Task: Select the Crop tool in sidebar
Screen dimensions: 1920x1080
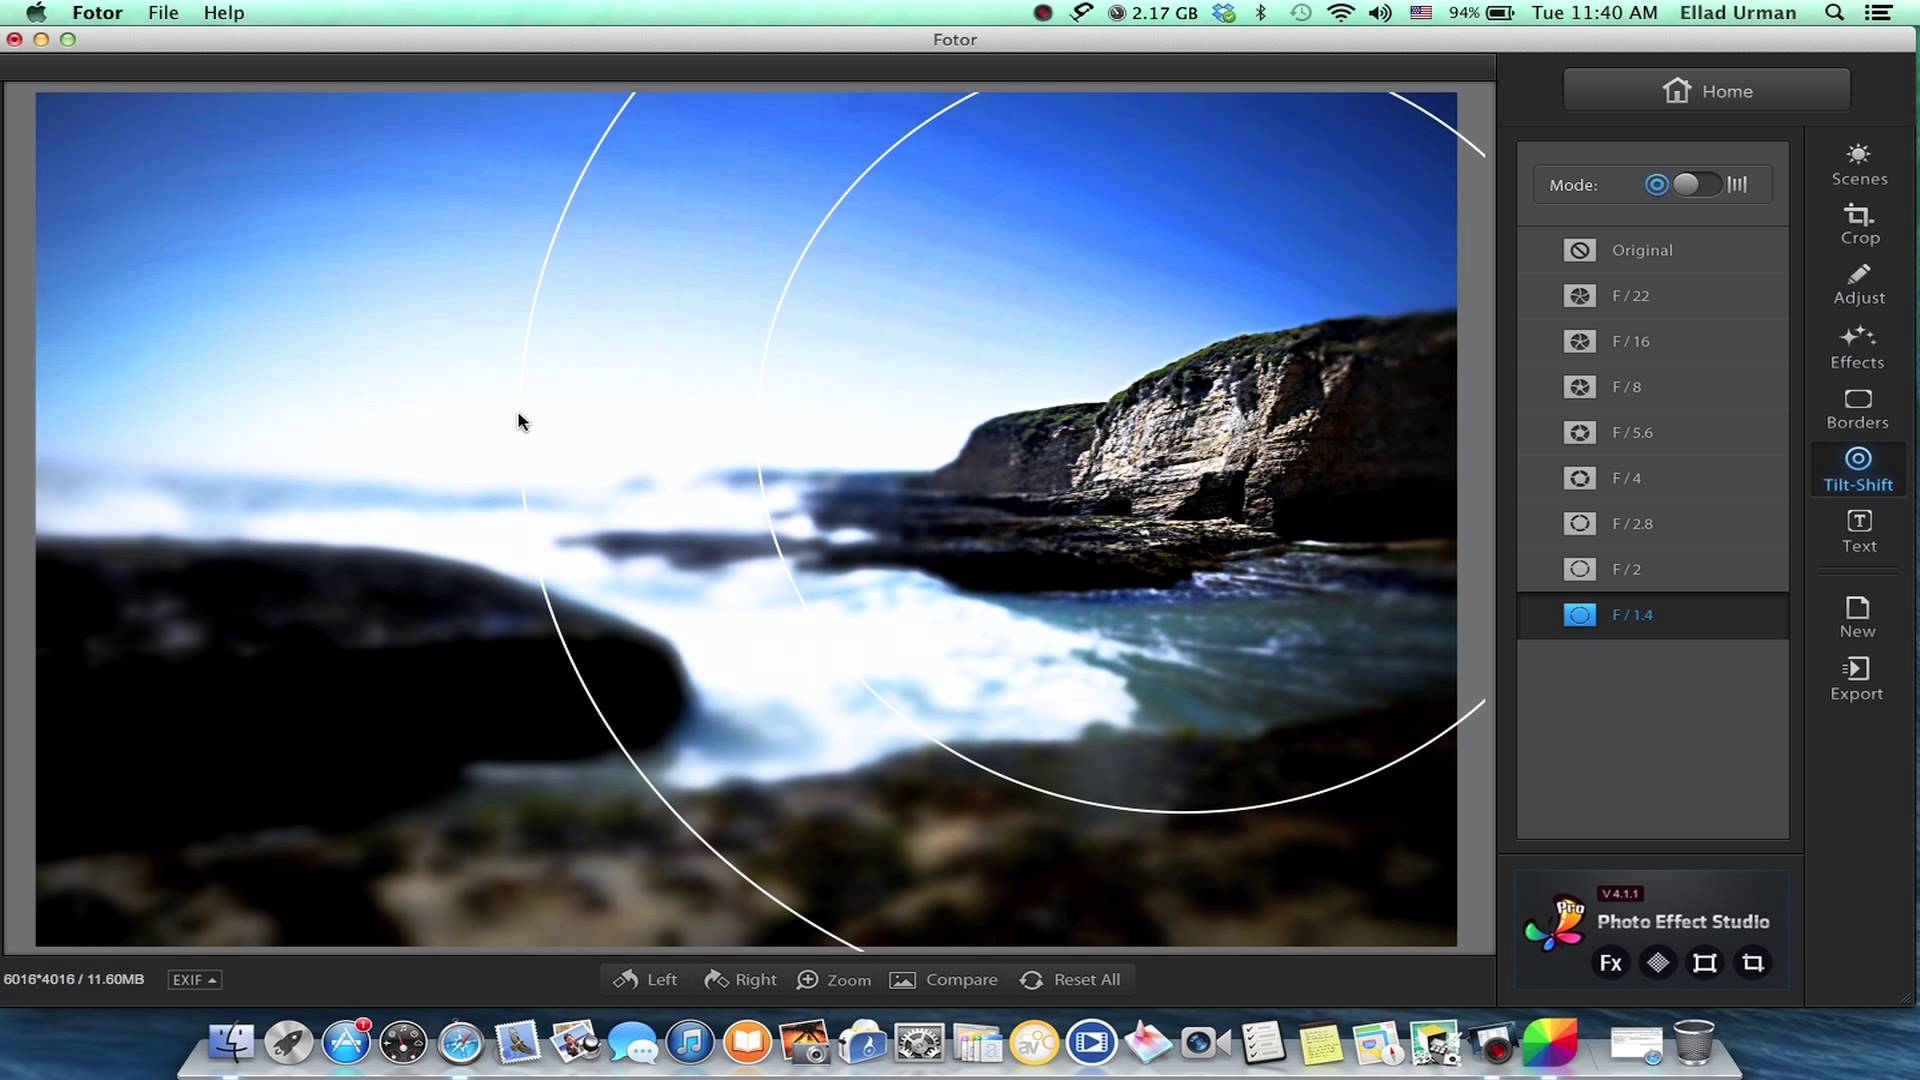Action: (1859, 224)
